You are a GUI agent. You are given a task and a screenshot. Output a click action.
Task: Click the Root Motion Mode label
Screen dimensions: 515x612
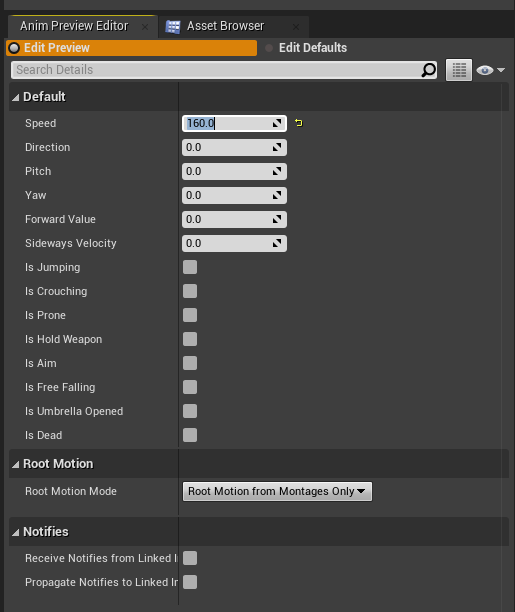point(71,491)
